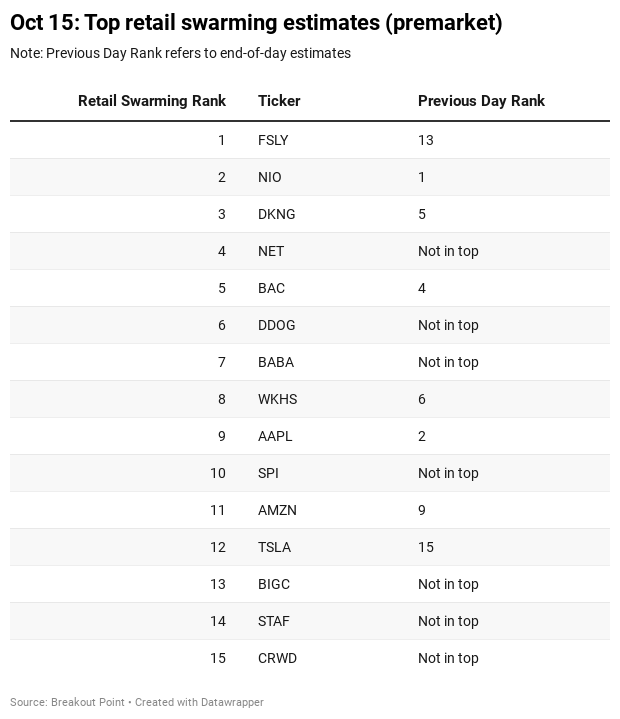Select the BIGC ticker cell
This screenshot has height=719, width=620.
click(274, 584)
